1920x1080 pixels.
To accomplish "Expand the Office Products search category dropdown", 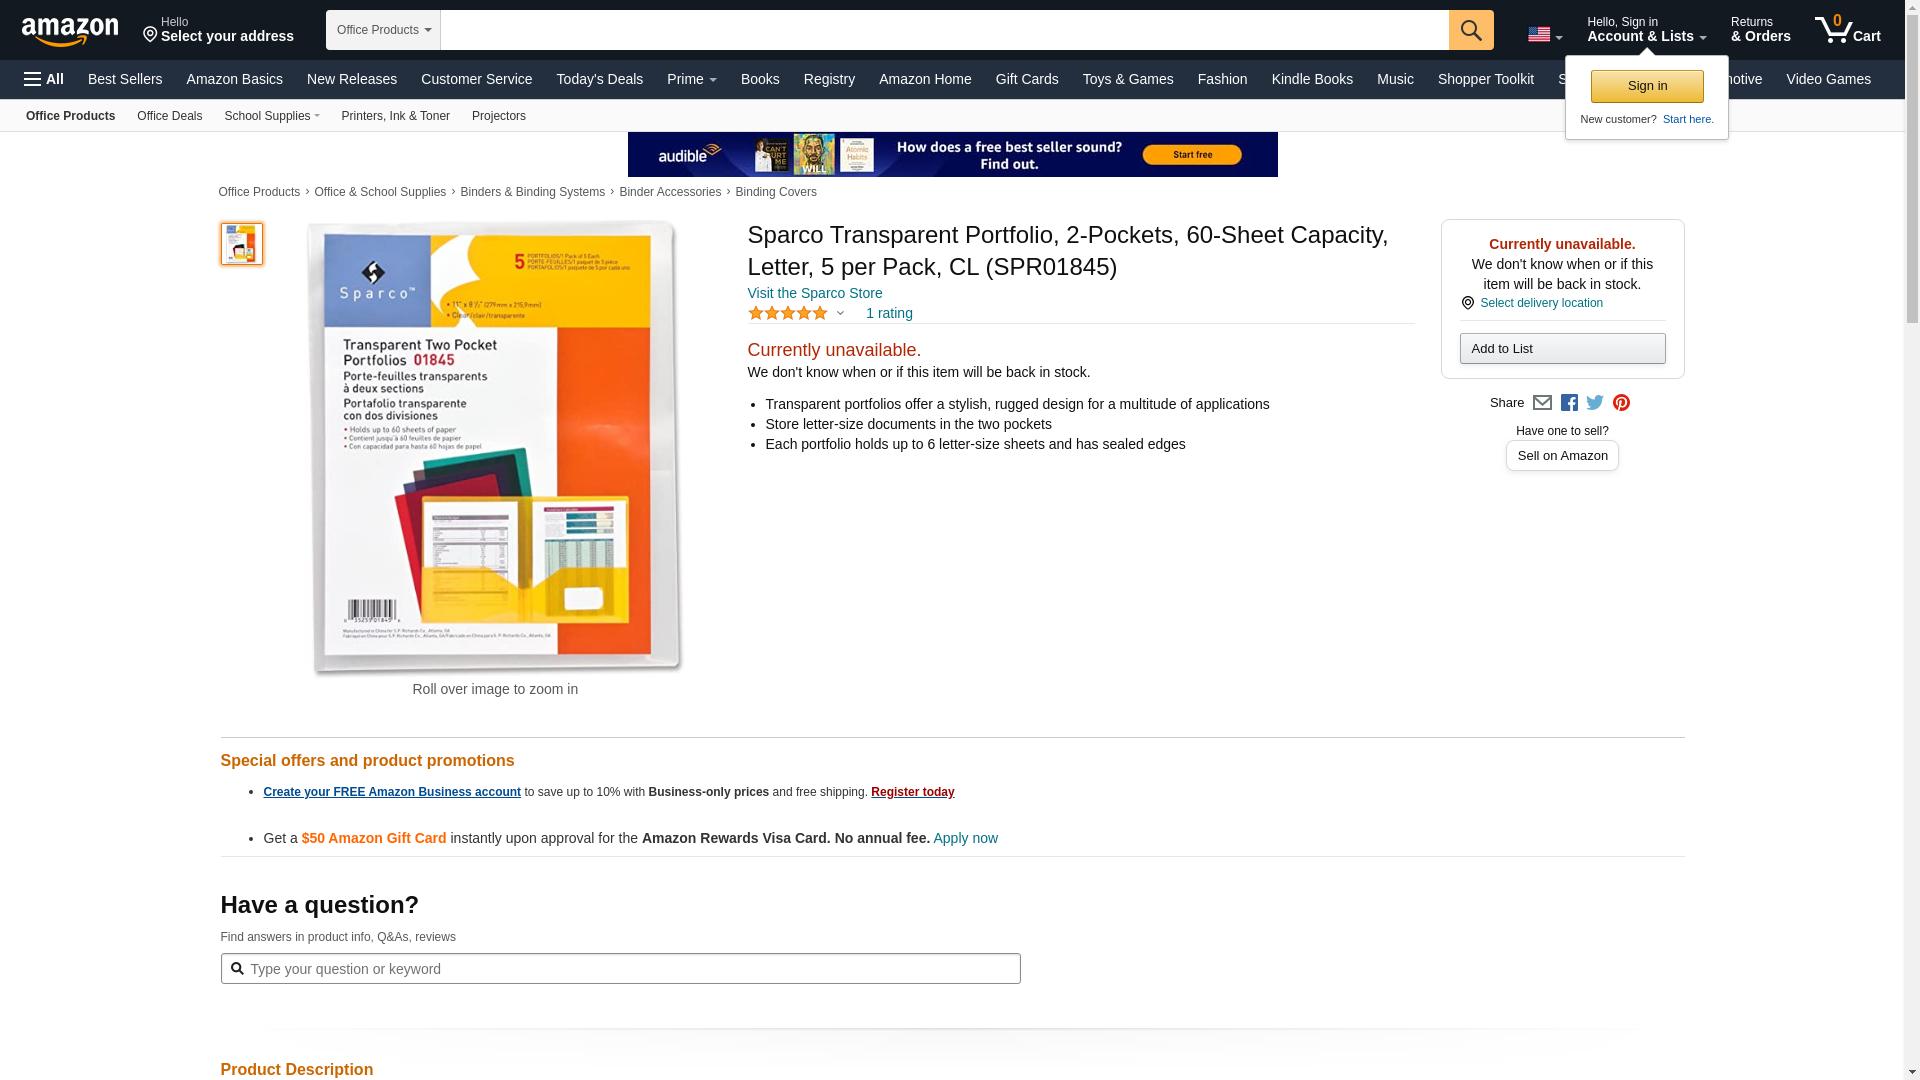I will (383, 30).
